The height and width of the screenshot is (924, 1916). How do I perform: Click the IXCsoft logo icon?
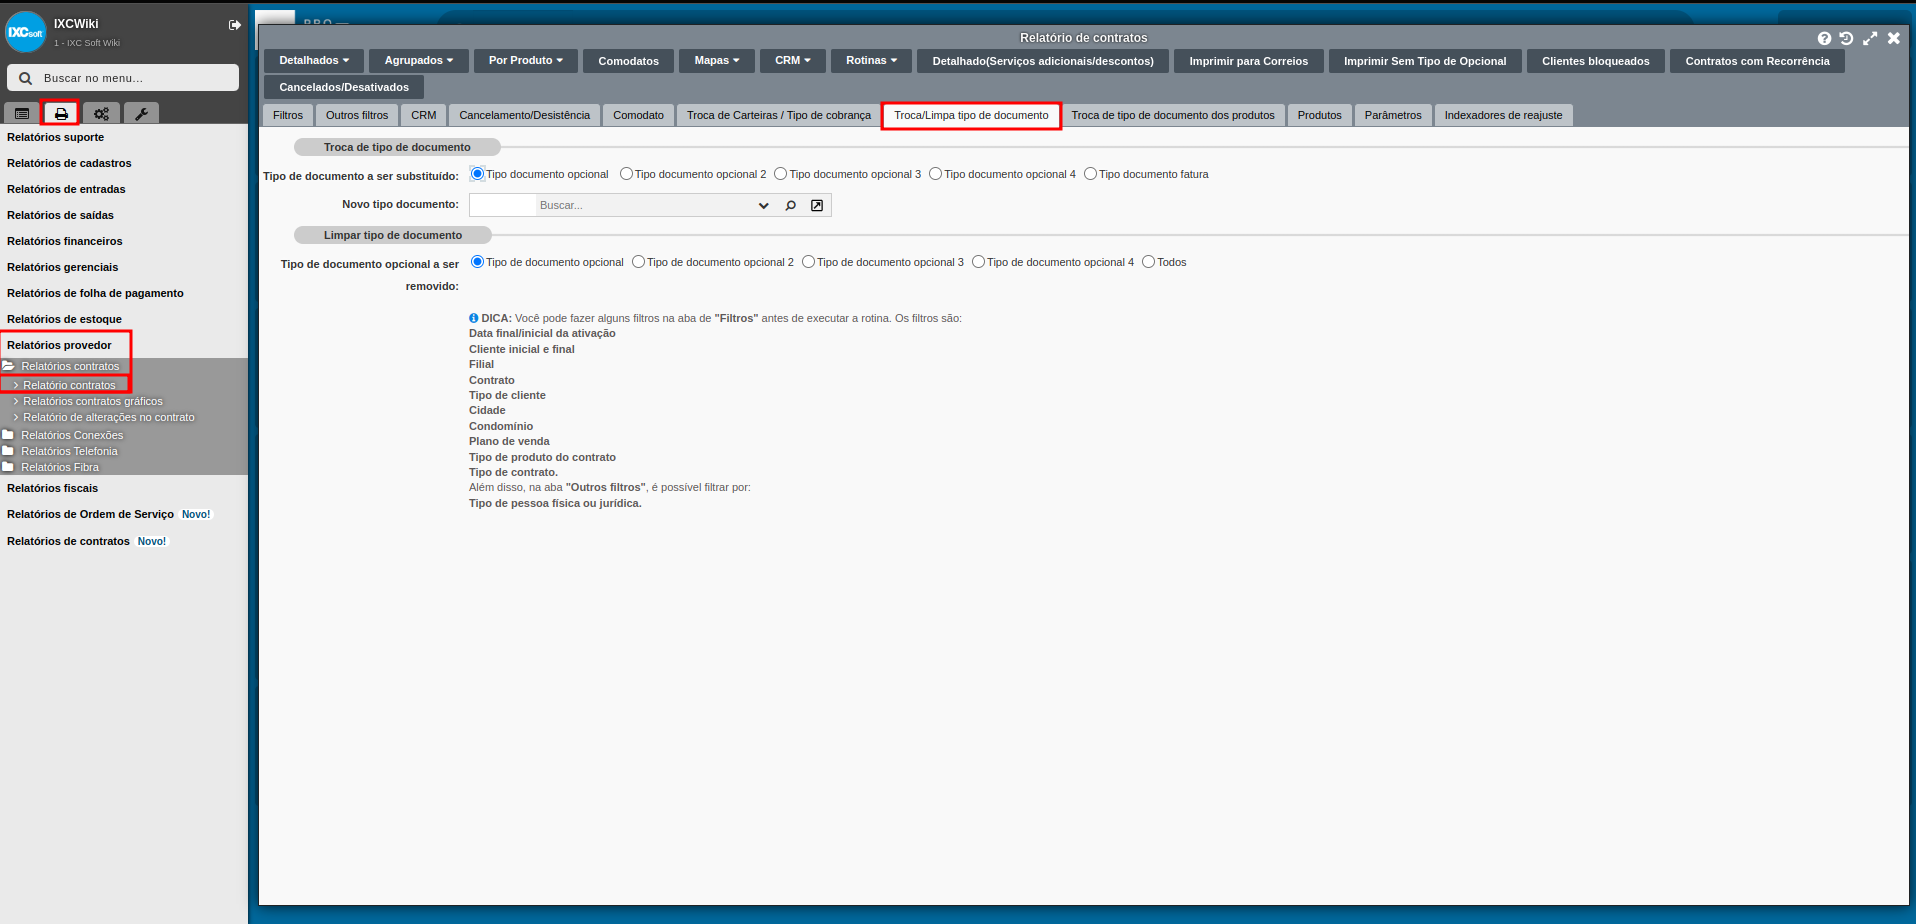[26, 32]
